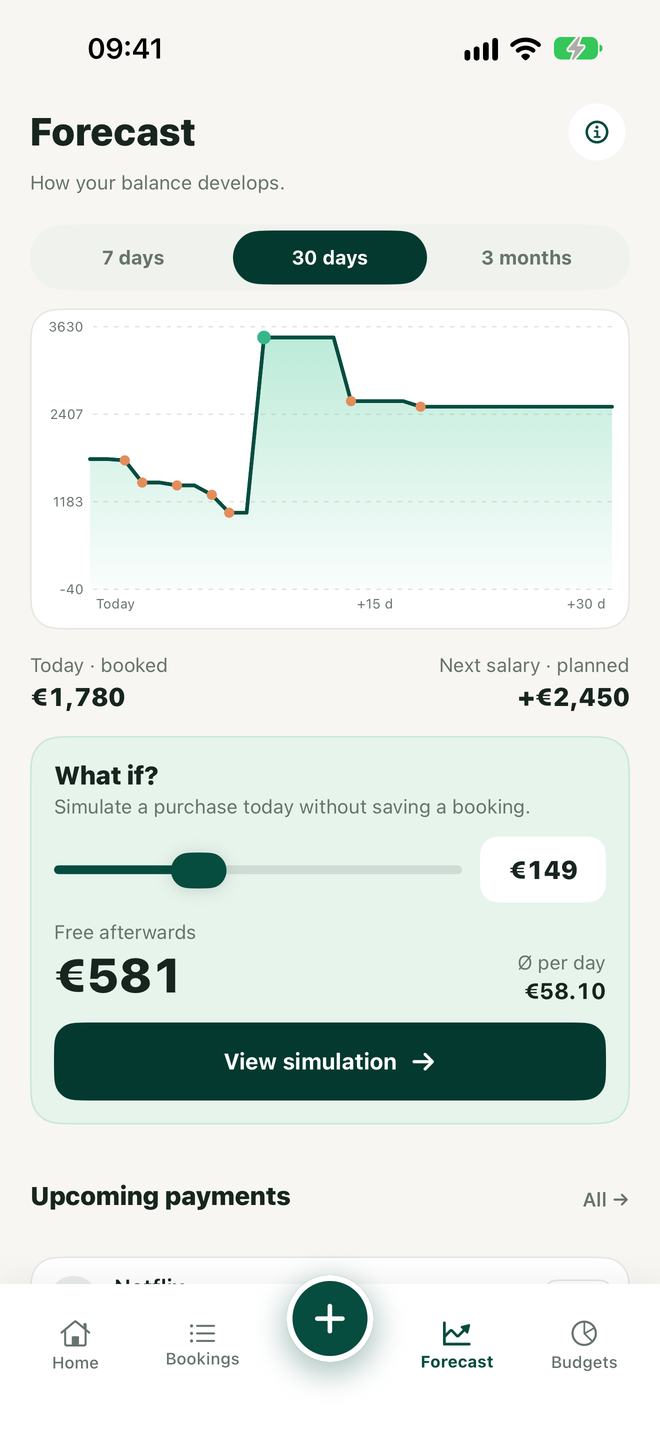Tap the plus add button
Screen dimensions: 660x1434
pos(330,1319)
